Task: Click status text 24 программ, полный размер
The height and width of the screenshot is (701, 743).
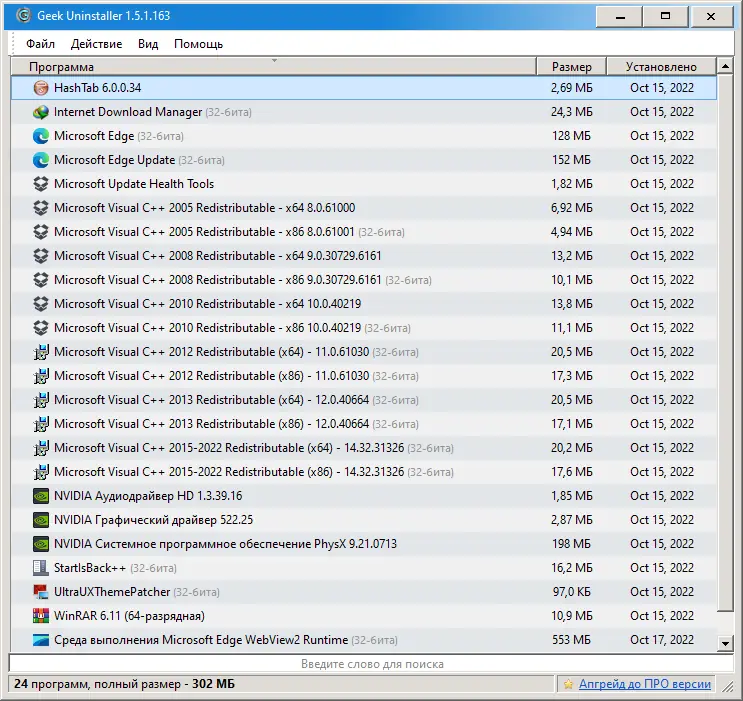Action: click(x=124, y=684)
